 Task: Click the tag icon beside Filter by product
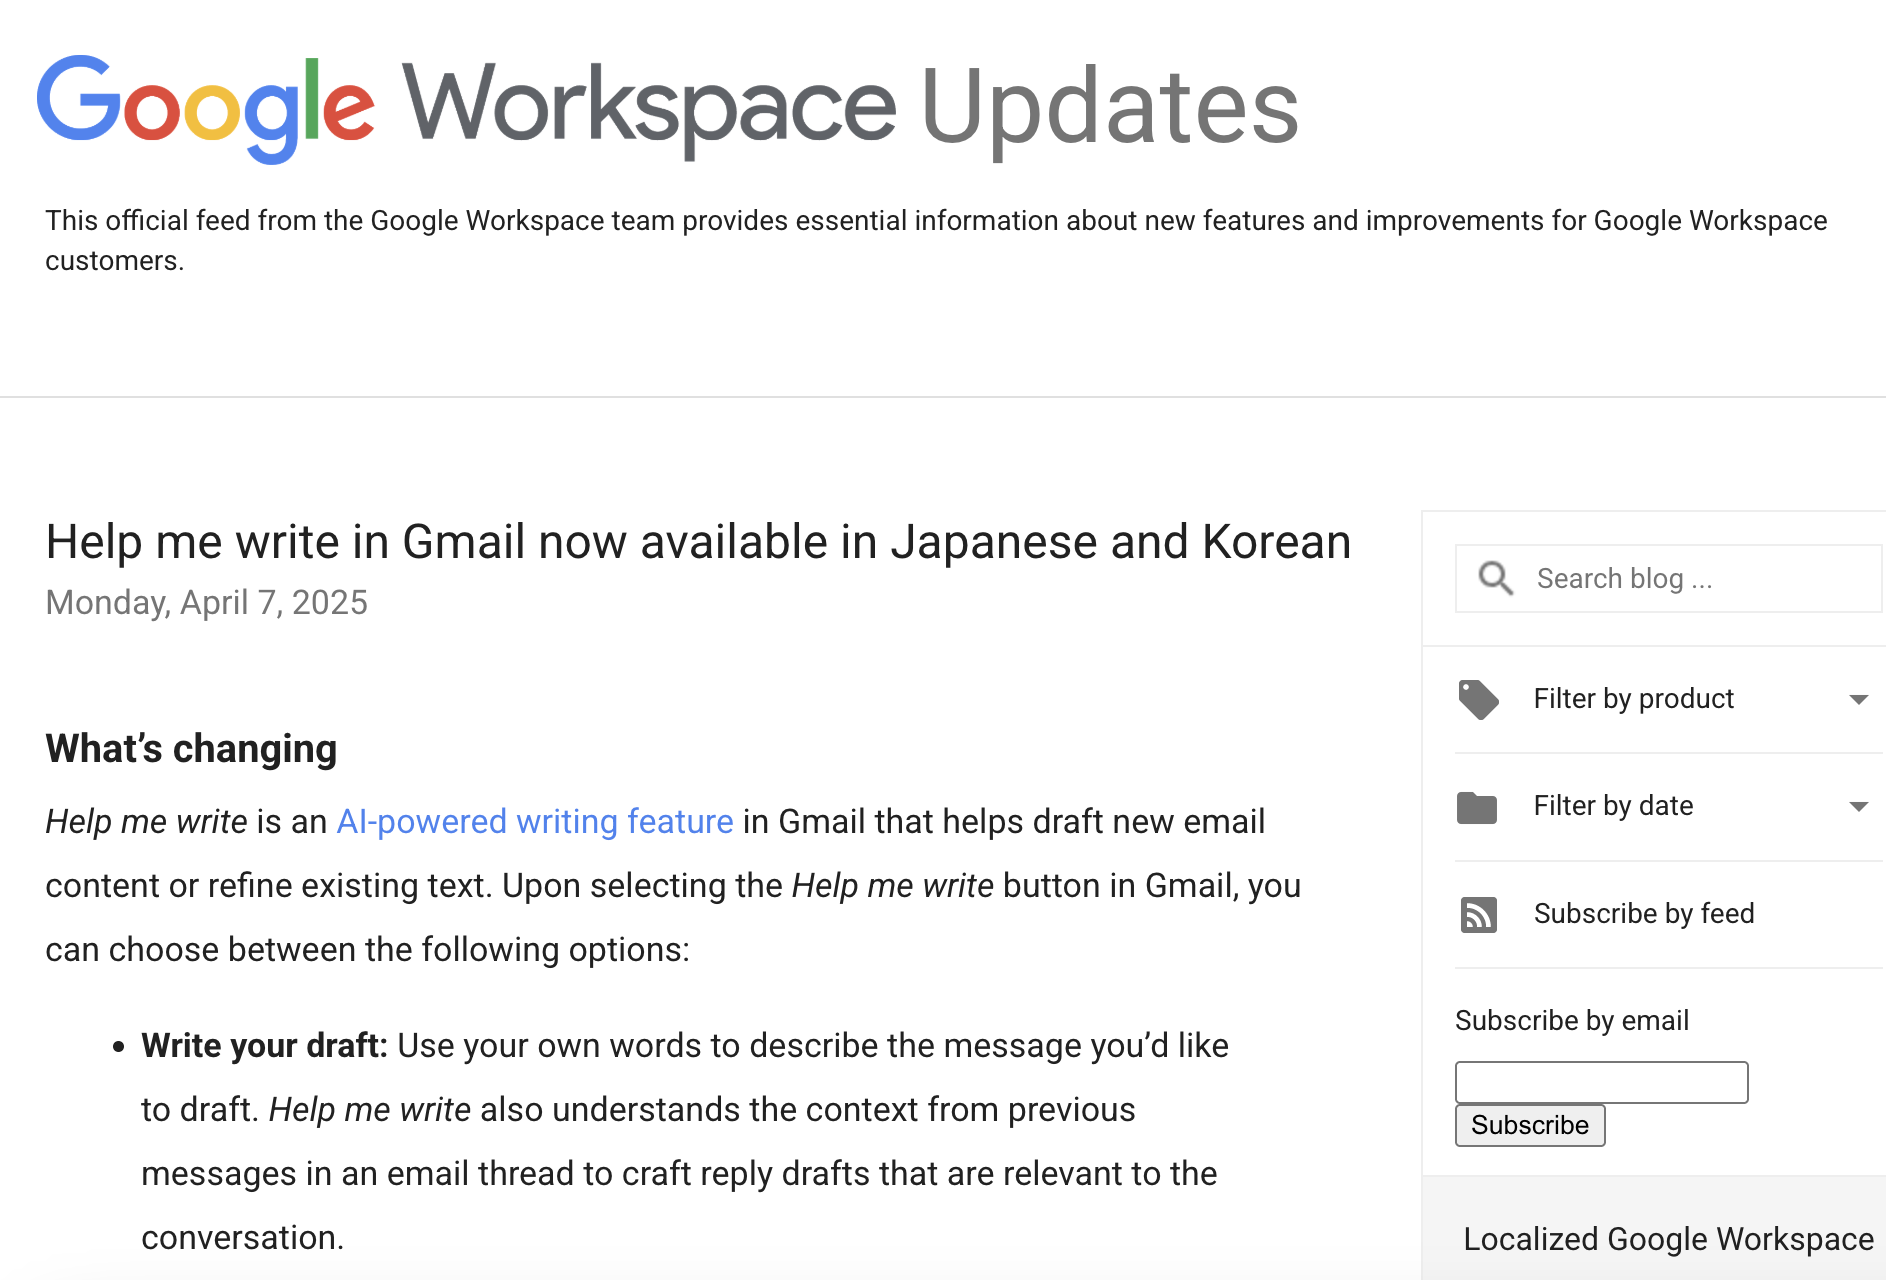(1478, 700)
